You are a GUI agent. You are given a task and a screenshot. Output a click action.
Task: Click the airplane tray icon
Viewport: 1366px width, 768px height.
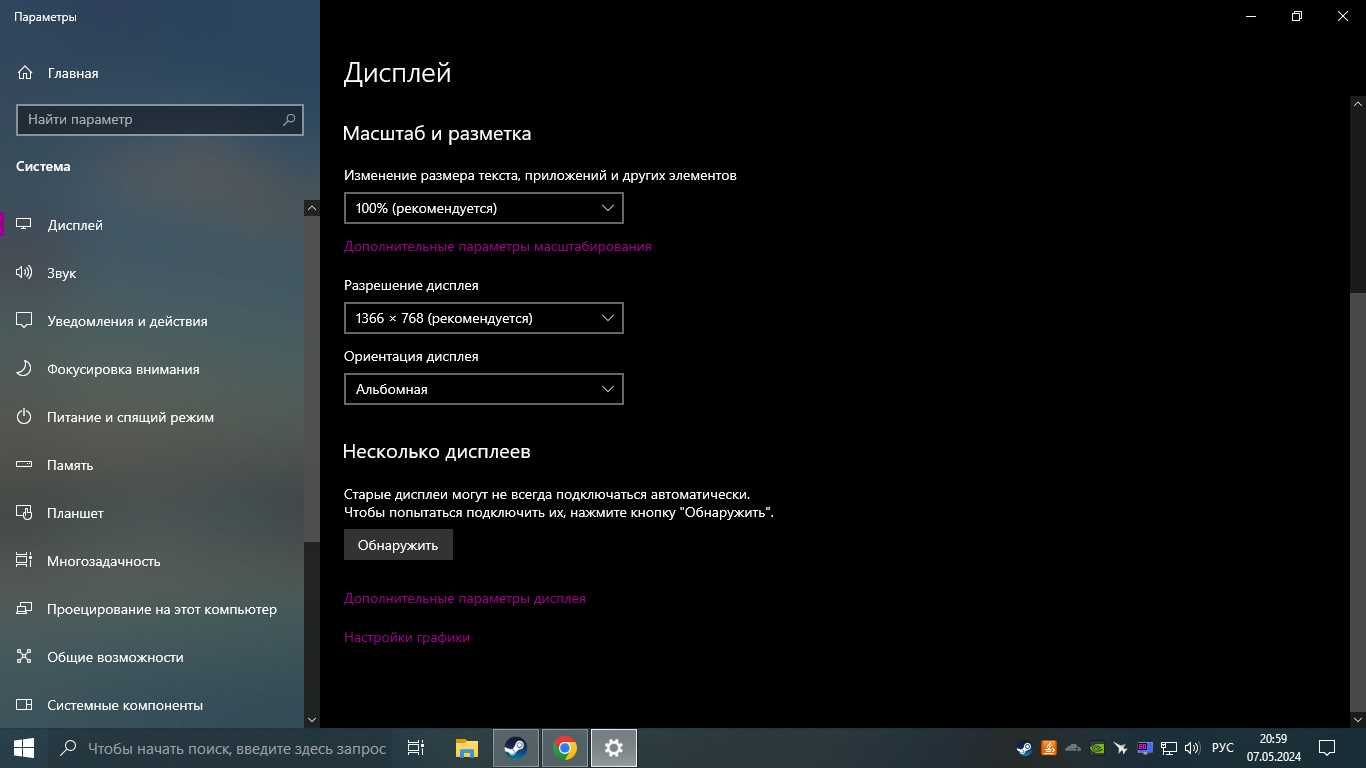click(1121, 748)
